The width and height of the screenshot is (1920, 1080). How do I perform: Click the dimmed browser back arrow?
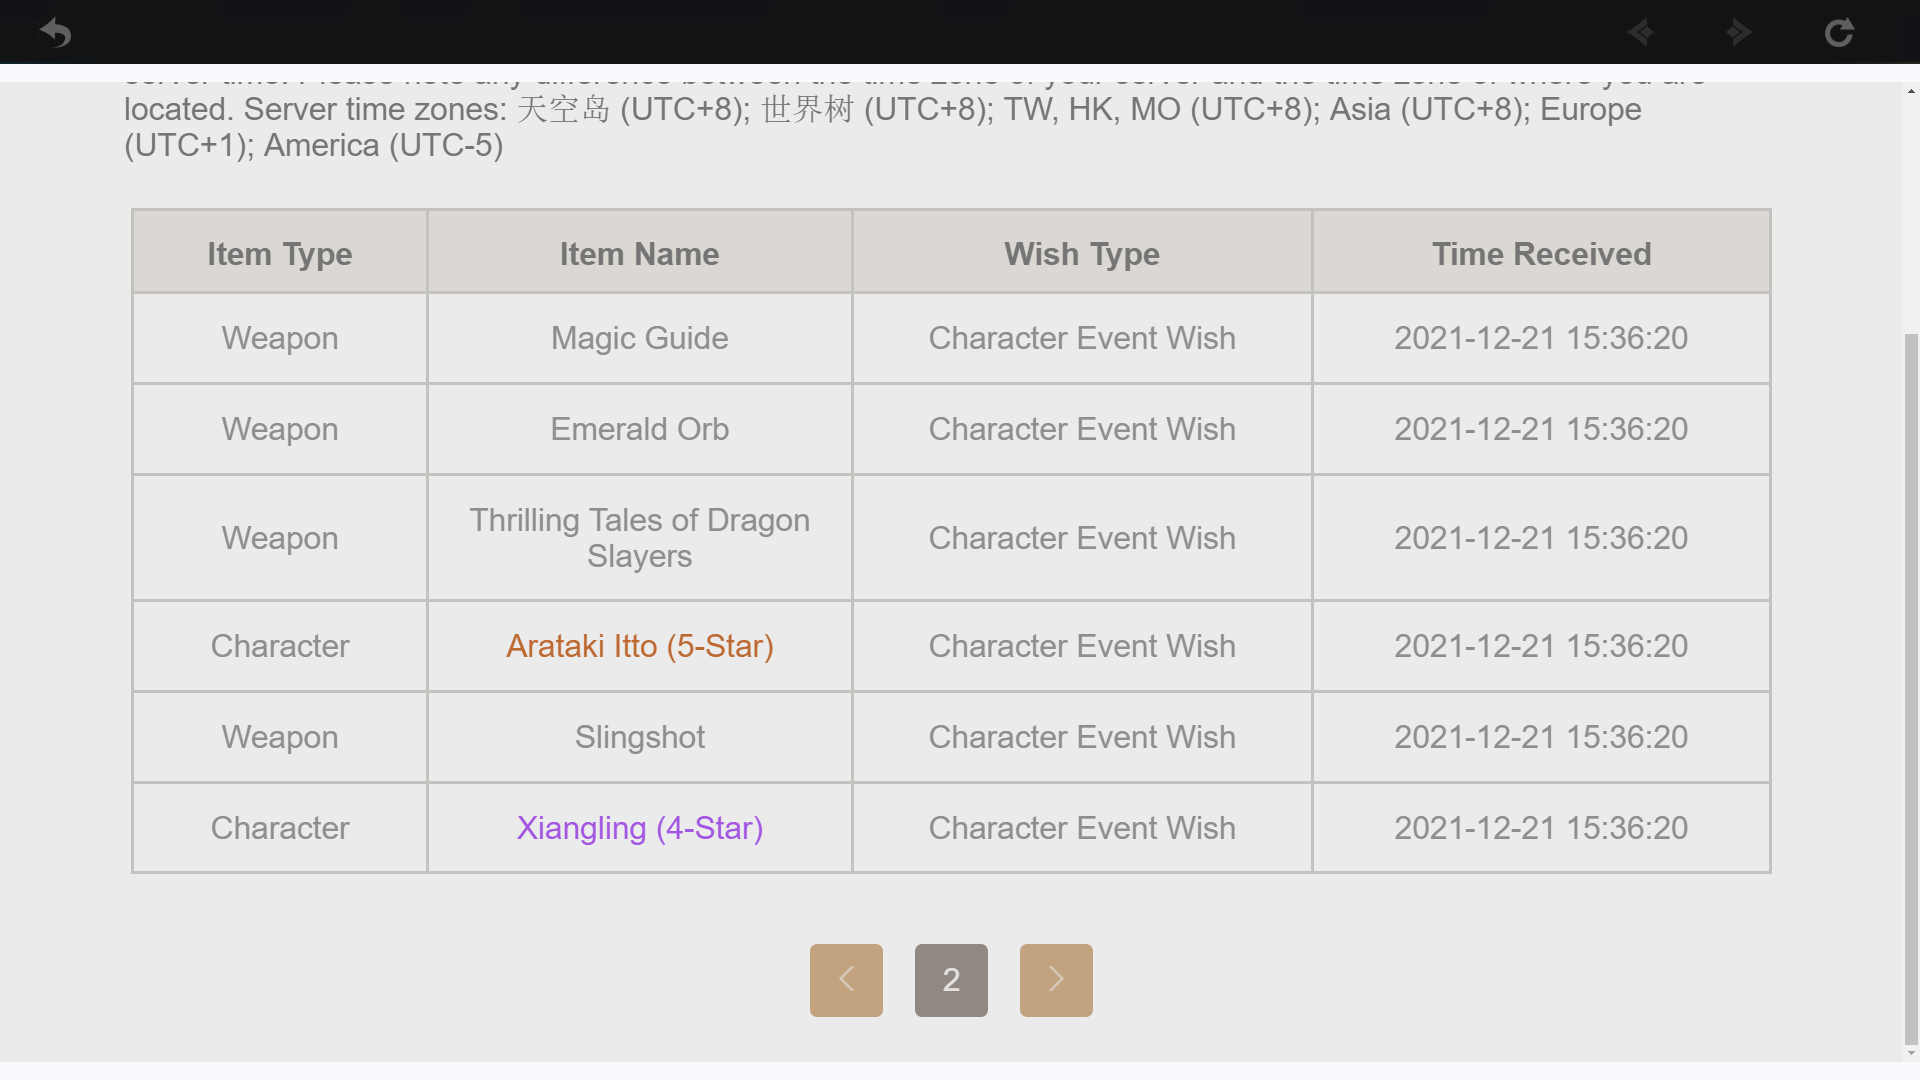click(1640, 33)
